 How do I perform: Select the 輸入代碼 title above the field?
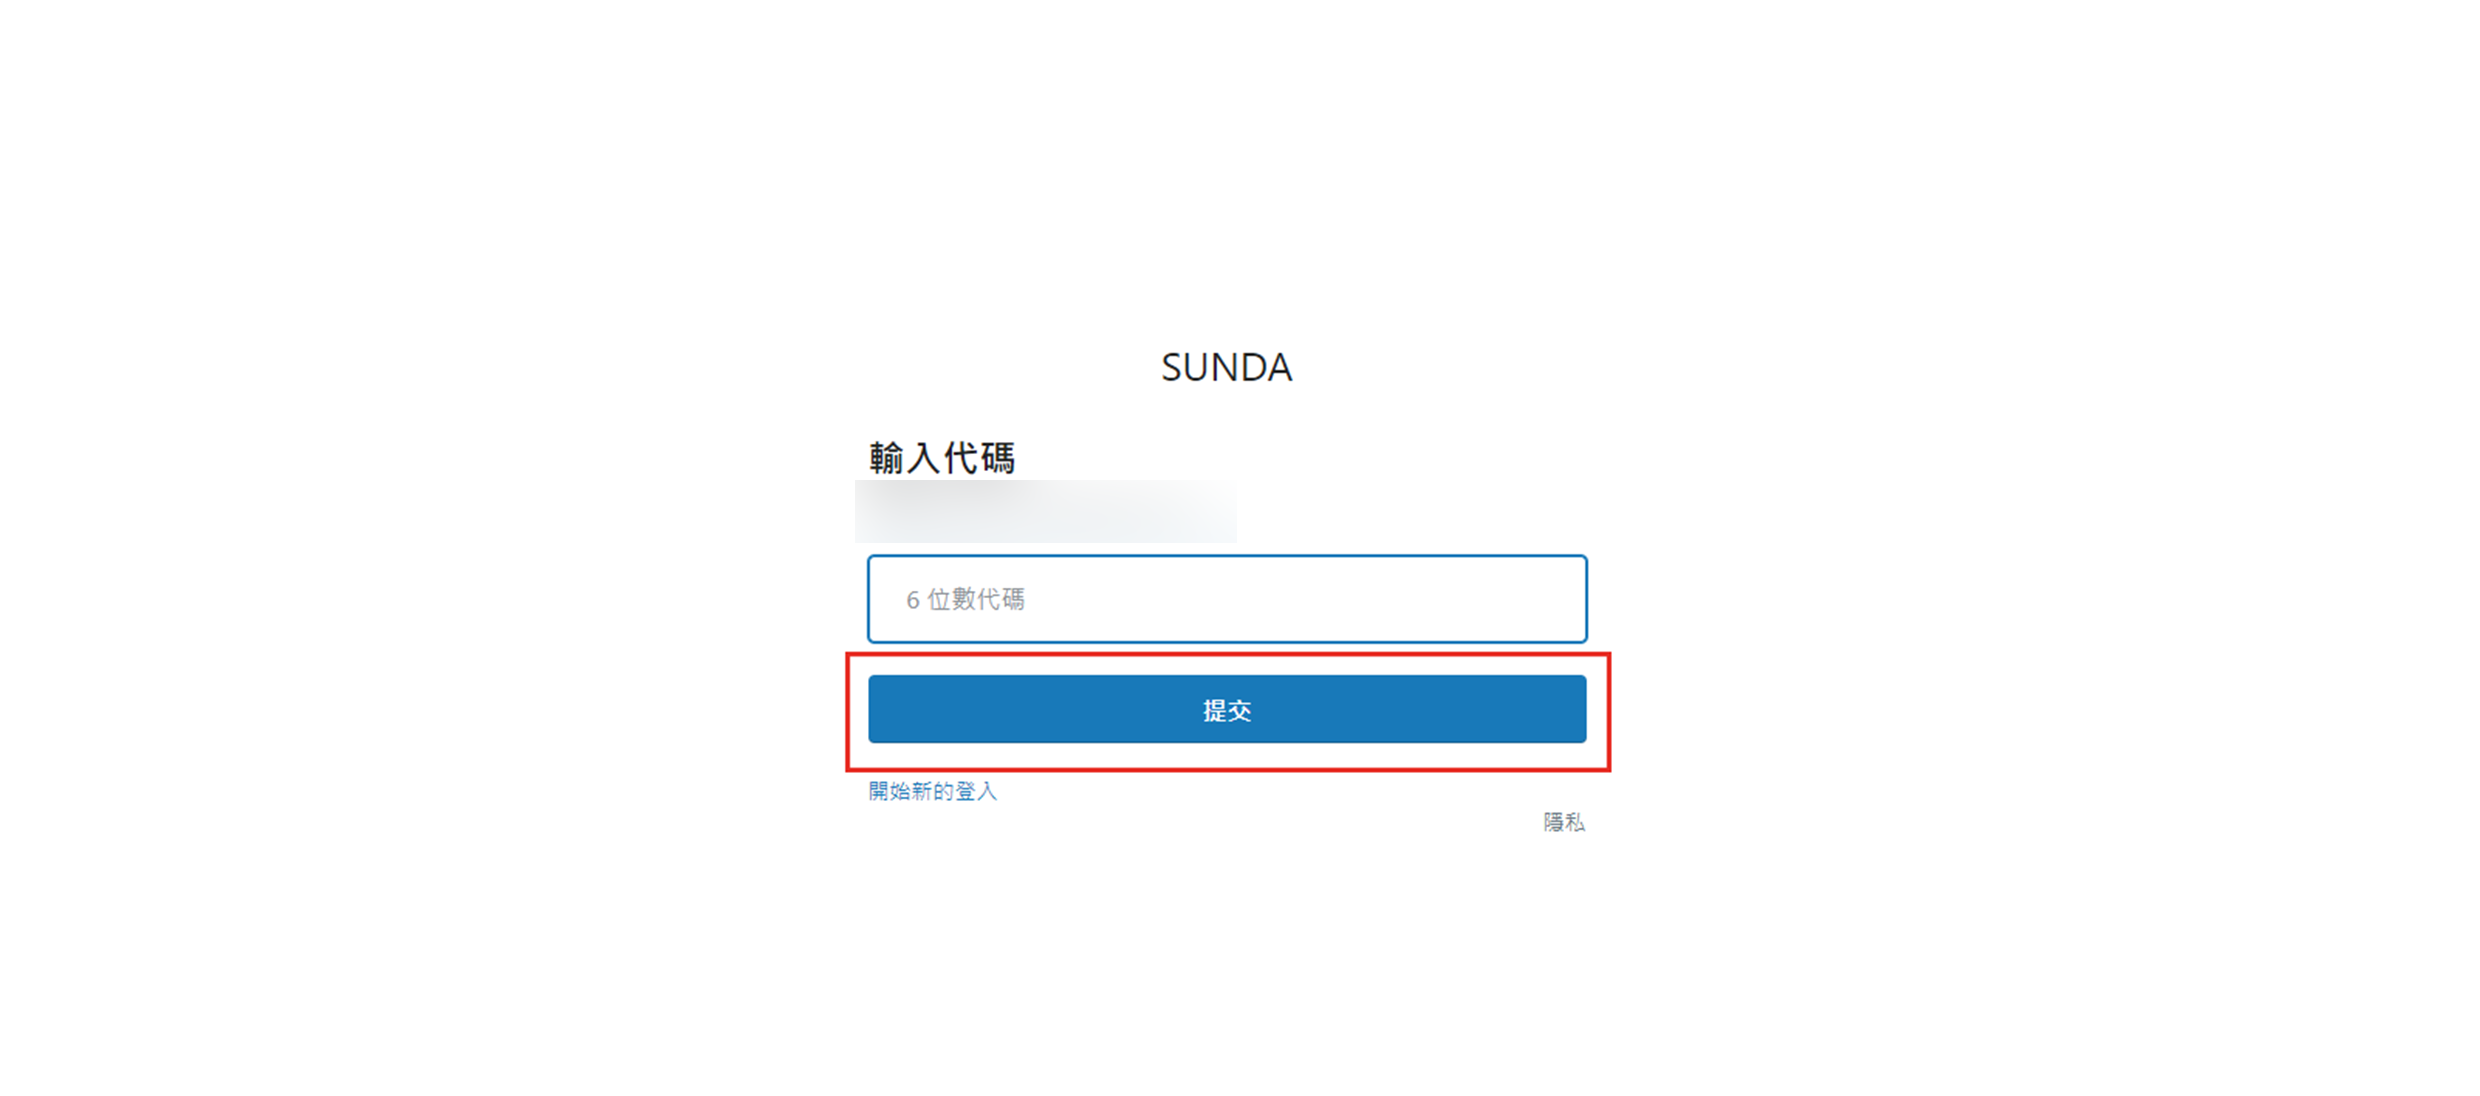coord(942,458)
